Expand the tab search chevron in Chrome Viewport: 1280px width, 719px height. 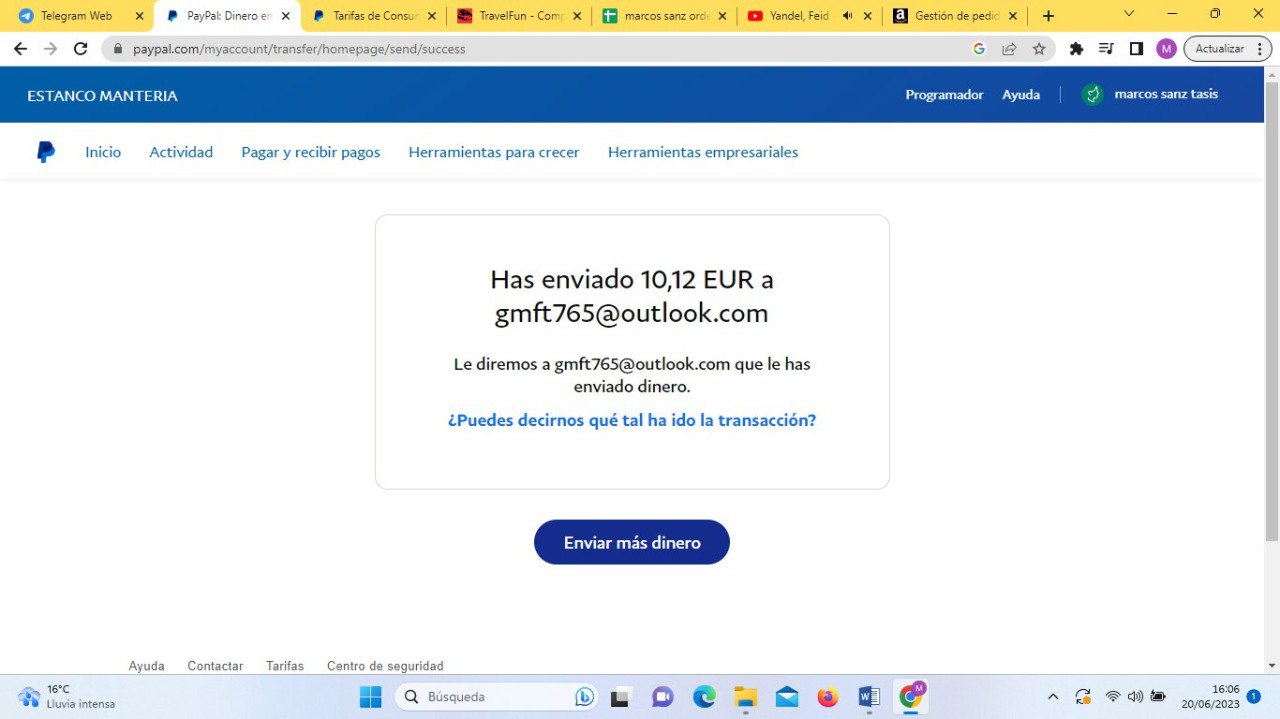click(x=1129, y=15)
